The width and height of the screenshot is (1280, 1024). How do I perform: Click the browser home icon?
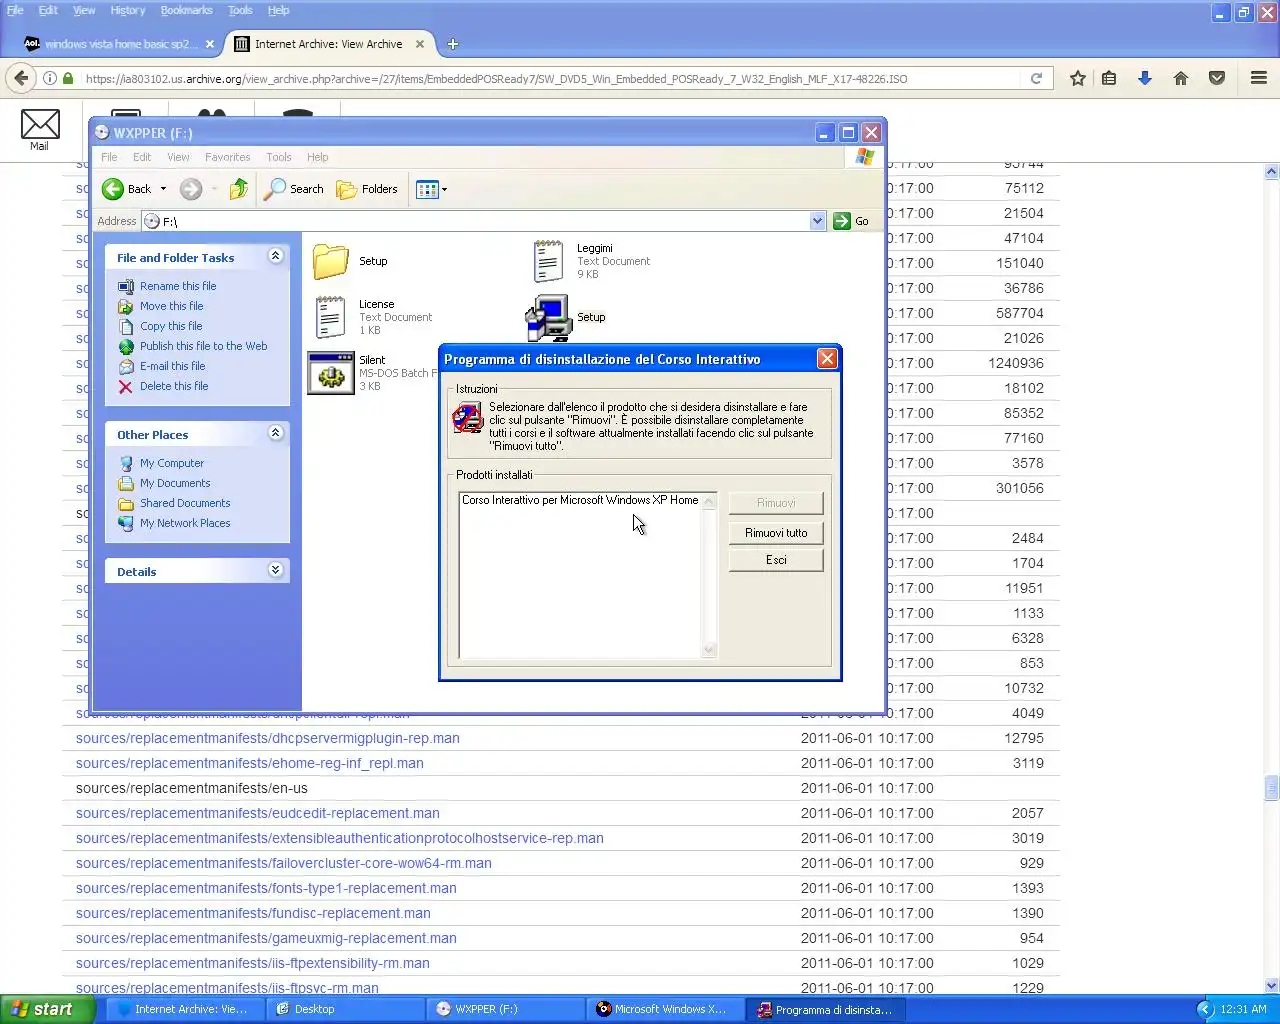[1181, 78]
